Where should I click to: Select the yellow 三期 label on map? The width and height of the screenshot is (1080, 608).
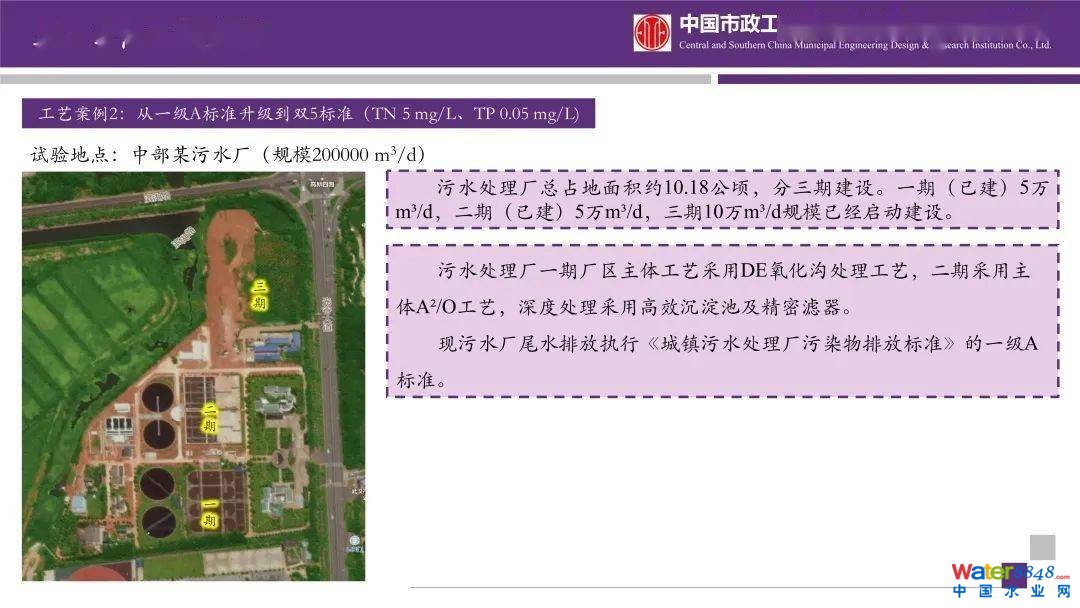[x=259, y=295]
